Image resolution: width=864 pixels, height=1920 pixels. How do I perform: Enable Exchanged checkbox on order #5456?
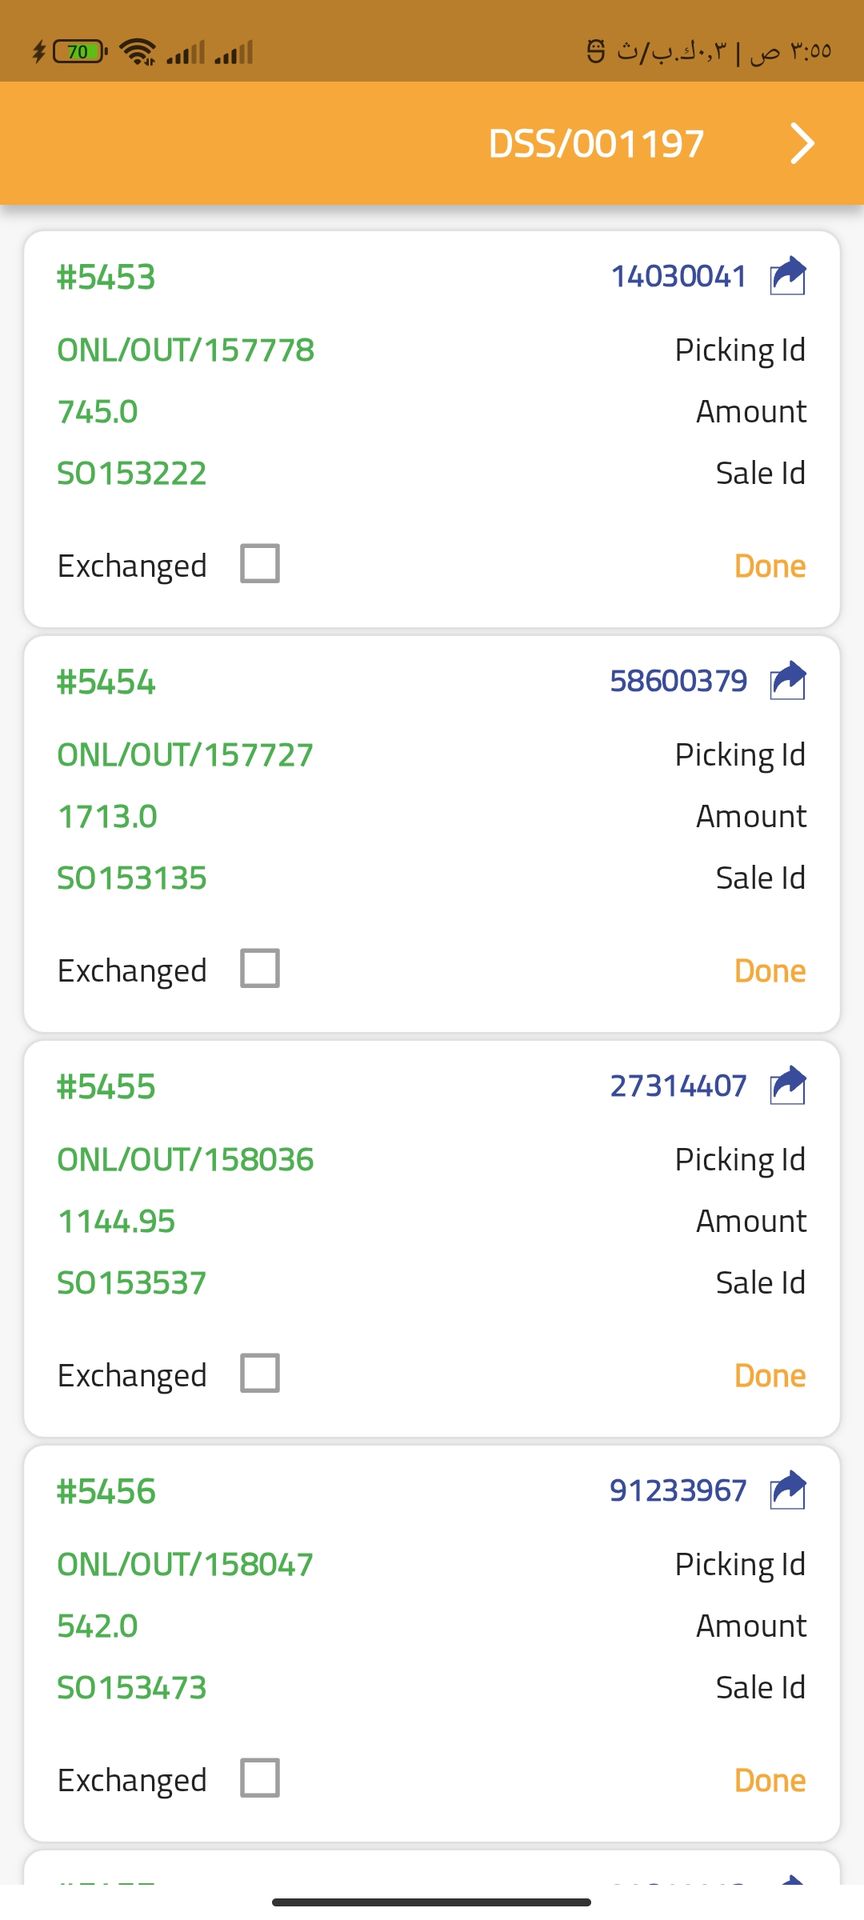[260, 1778]
